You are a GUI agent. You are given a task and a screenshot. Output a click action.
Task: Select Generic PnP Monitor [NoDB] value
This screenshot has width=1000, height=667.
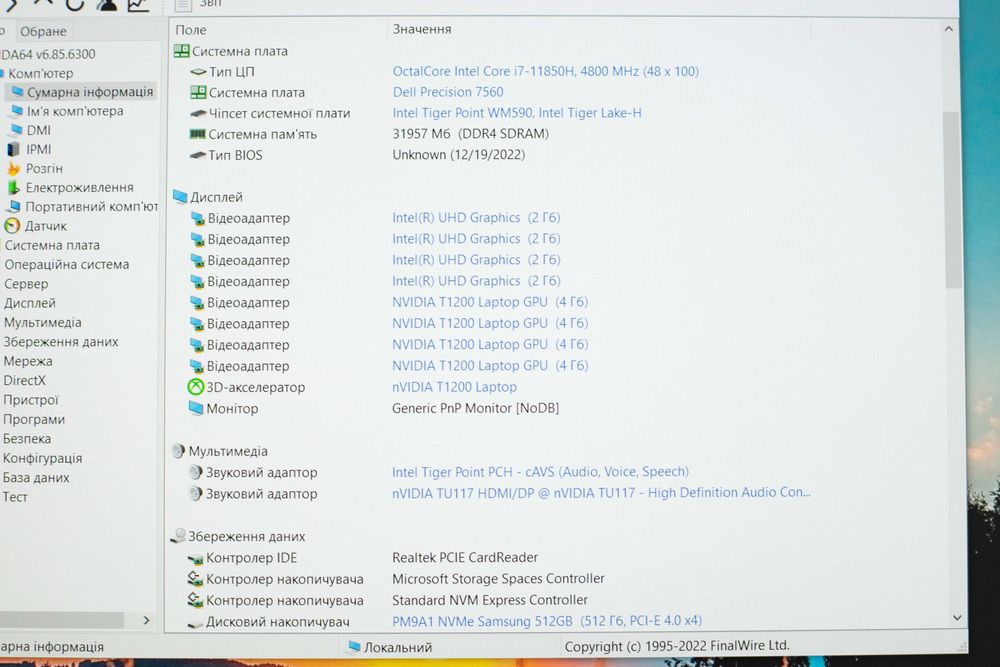(475, 408)
